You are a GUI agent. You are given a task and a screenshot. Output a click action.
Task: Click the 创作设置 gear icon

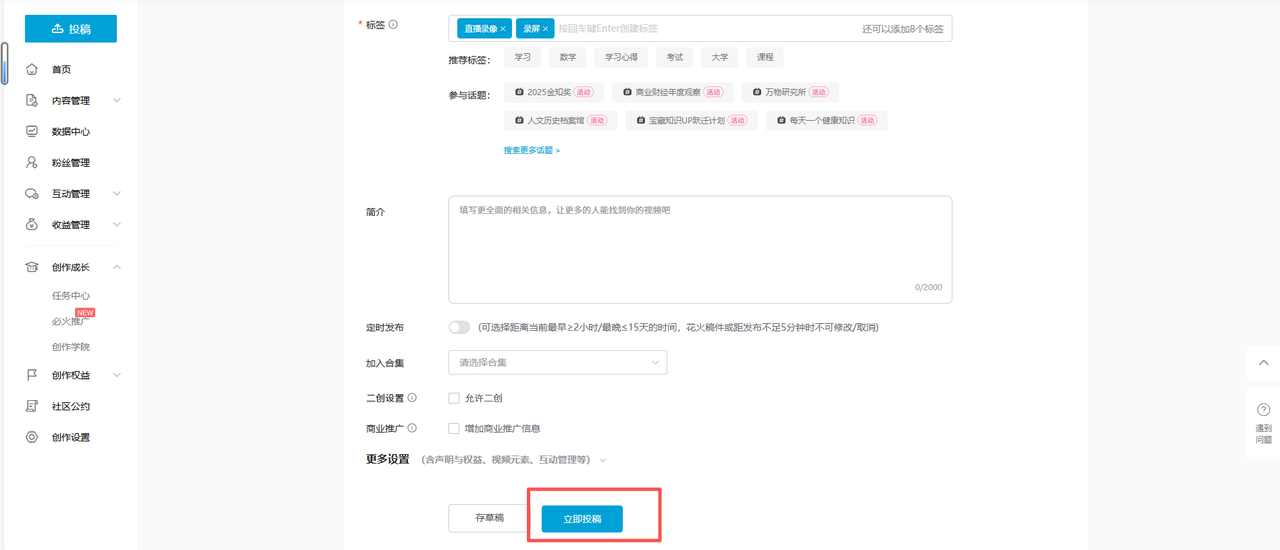32,437
